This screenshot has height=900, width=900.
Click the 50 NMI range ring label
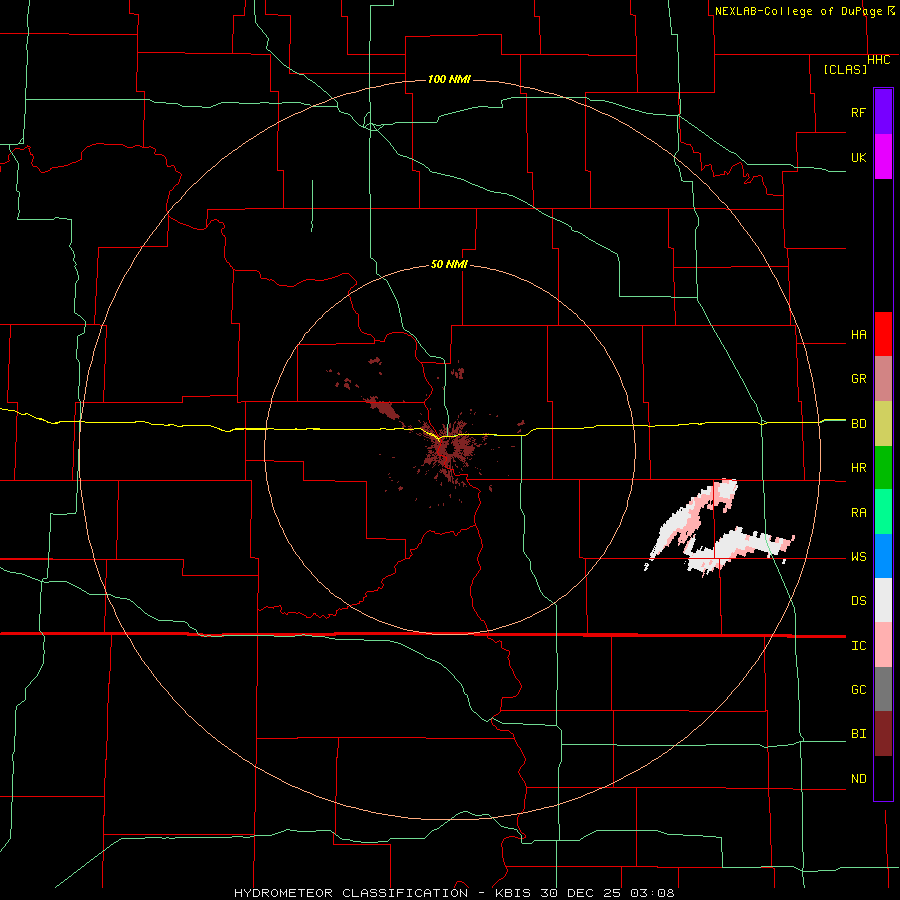pos(449,264)
